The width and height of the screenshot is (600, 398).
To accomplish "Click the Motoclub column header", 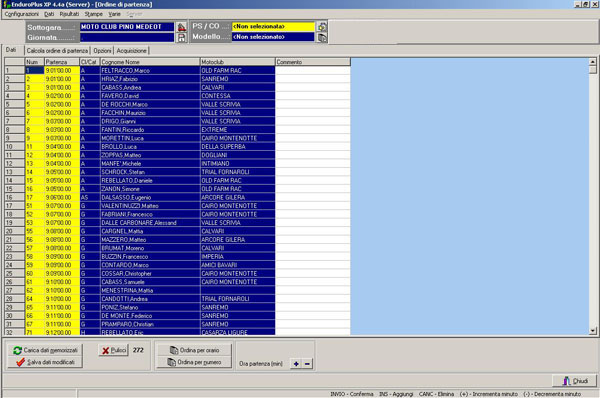I will (x=238, y=62).
